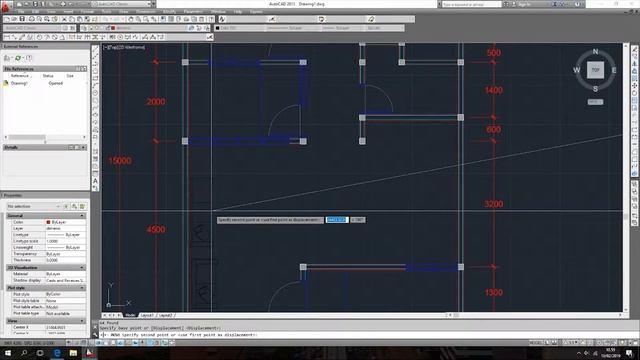Open File Explorer from taskbar

(x=73, y=353)
